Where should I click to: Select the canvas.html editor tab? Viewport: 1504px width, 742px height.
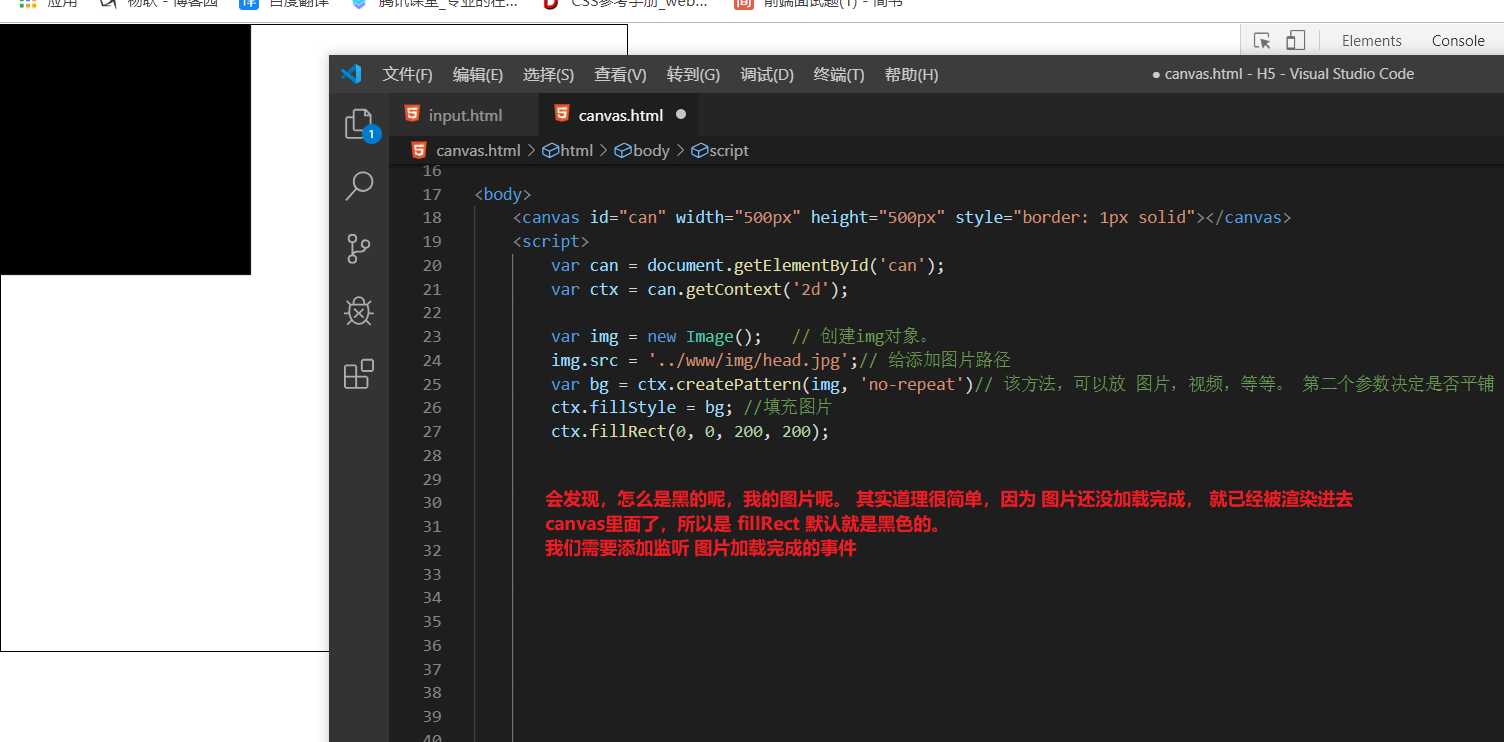tap(619, 115)
